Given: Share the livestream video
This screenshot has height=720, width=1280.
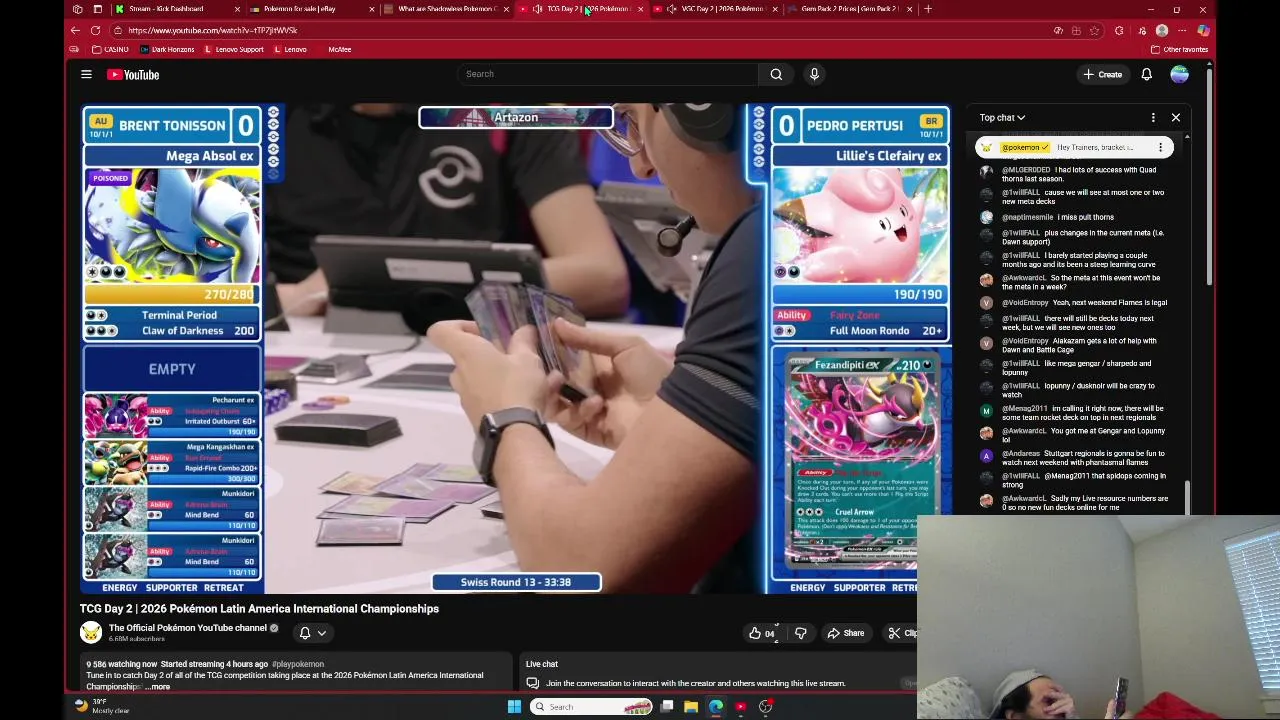Looking at the screenshot, I should pos(846,633).
